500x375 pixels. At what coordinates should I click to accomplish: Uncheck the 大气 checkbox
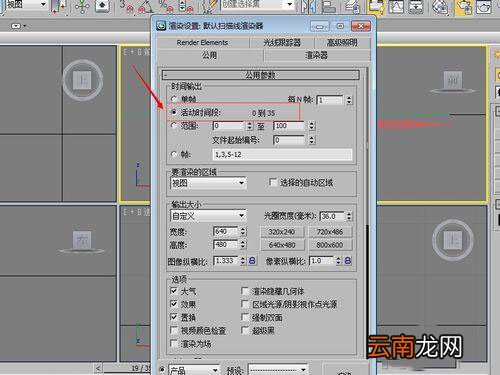tap(174, 291)
